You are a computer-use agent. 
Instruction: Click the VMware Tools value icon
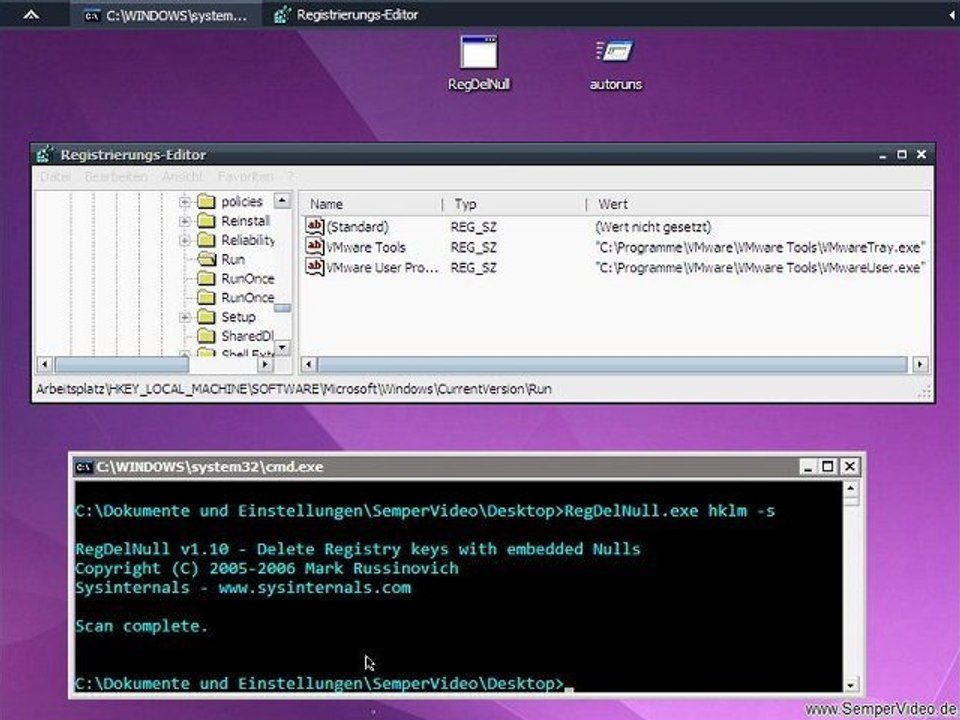[x=314, y=247]
